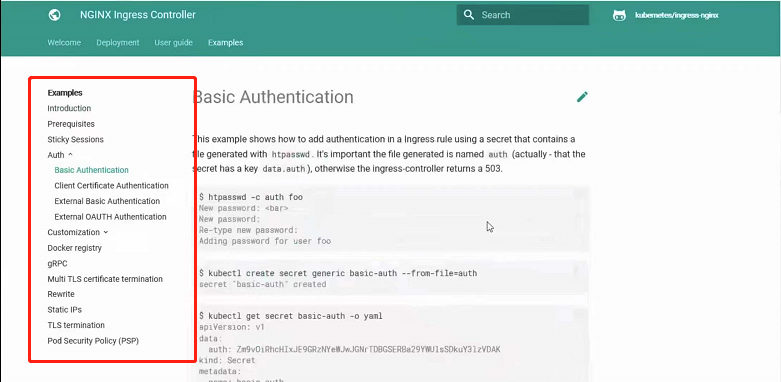Click the search magnifier icon
Viewport: 781px width, 382px height.
469,15
